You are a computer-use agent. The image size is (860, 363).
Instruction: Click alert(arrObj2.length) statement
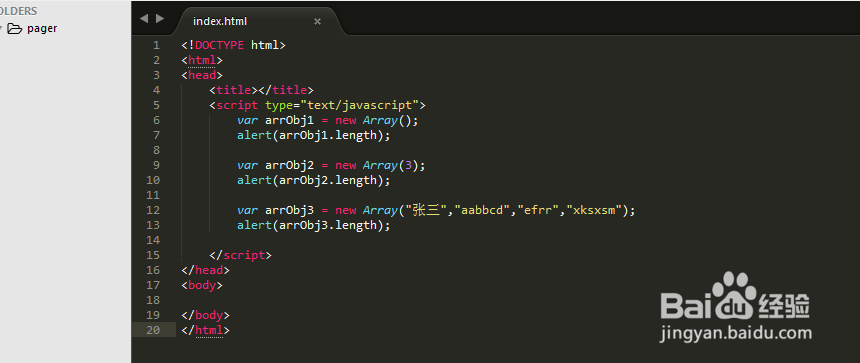pyautogui.click(x=313, y=180)
